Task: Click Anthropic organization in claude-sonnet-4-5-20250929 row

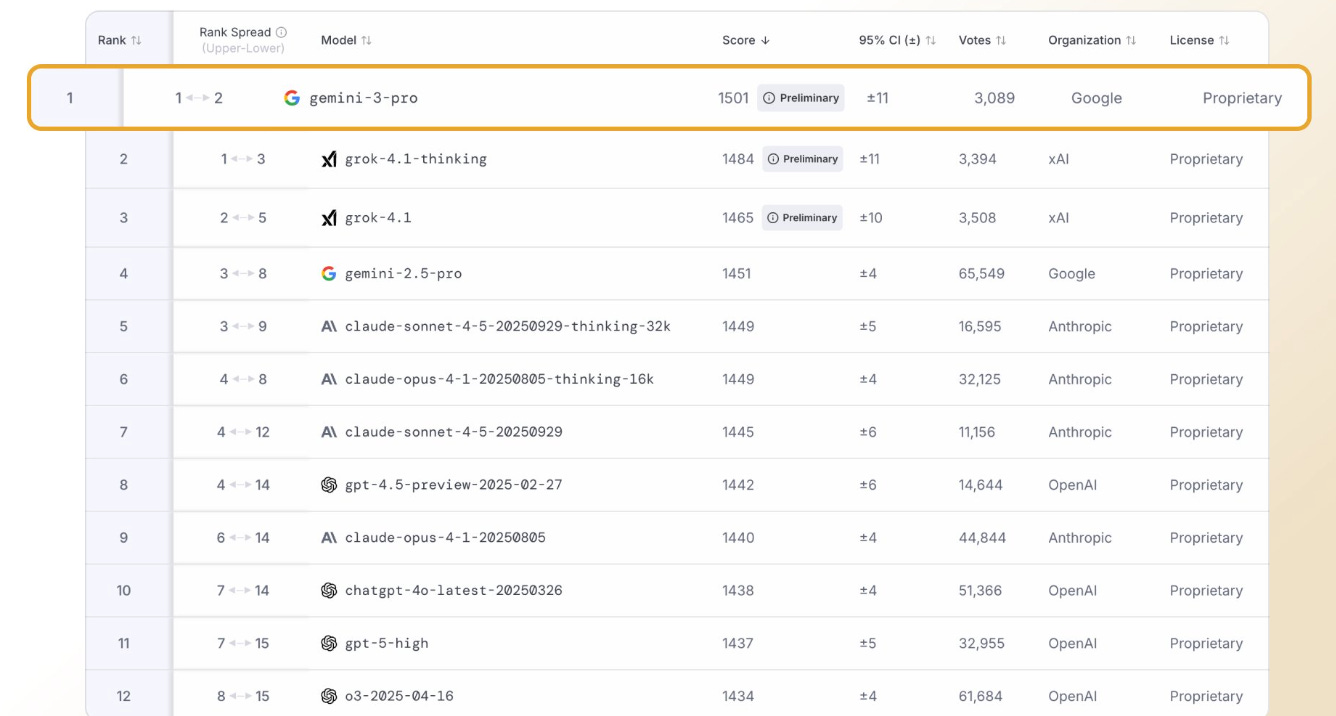Action: [x=1080, y=432]
